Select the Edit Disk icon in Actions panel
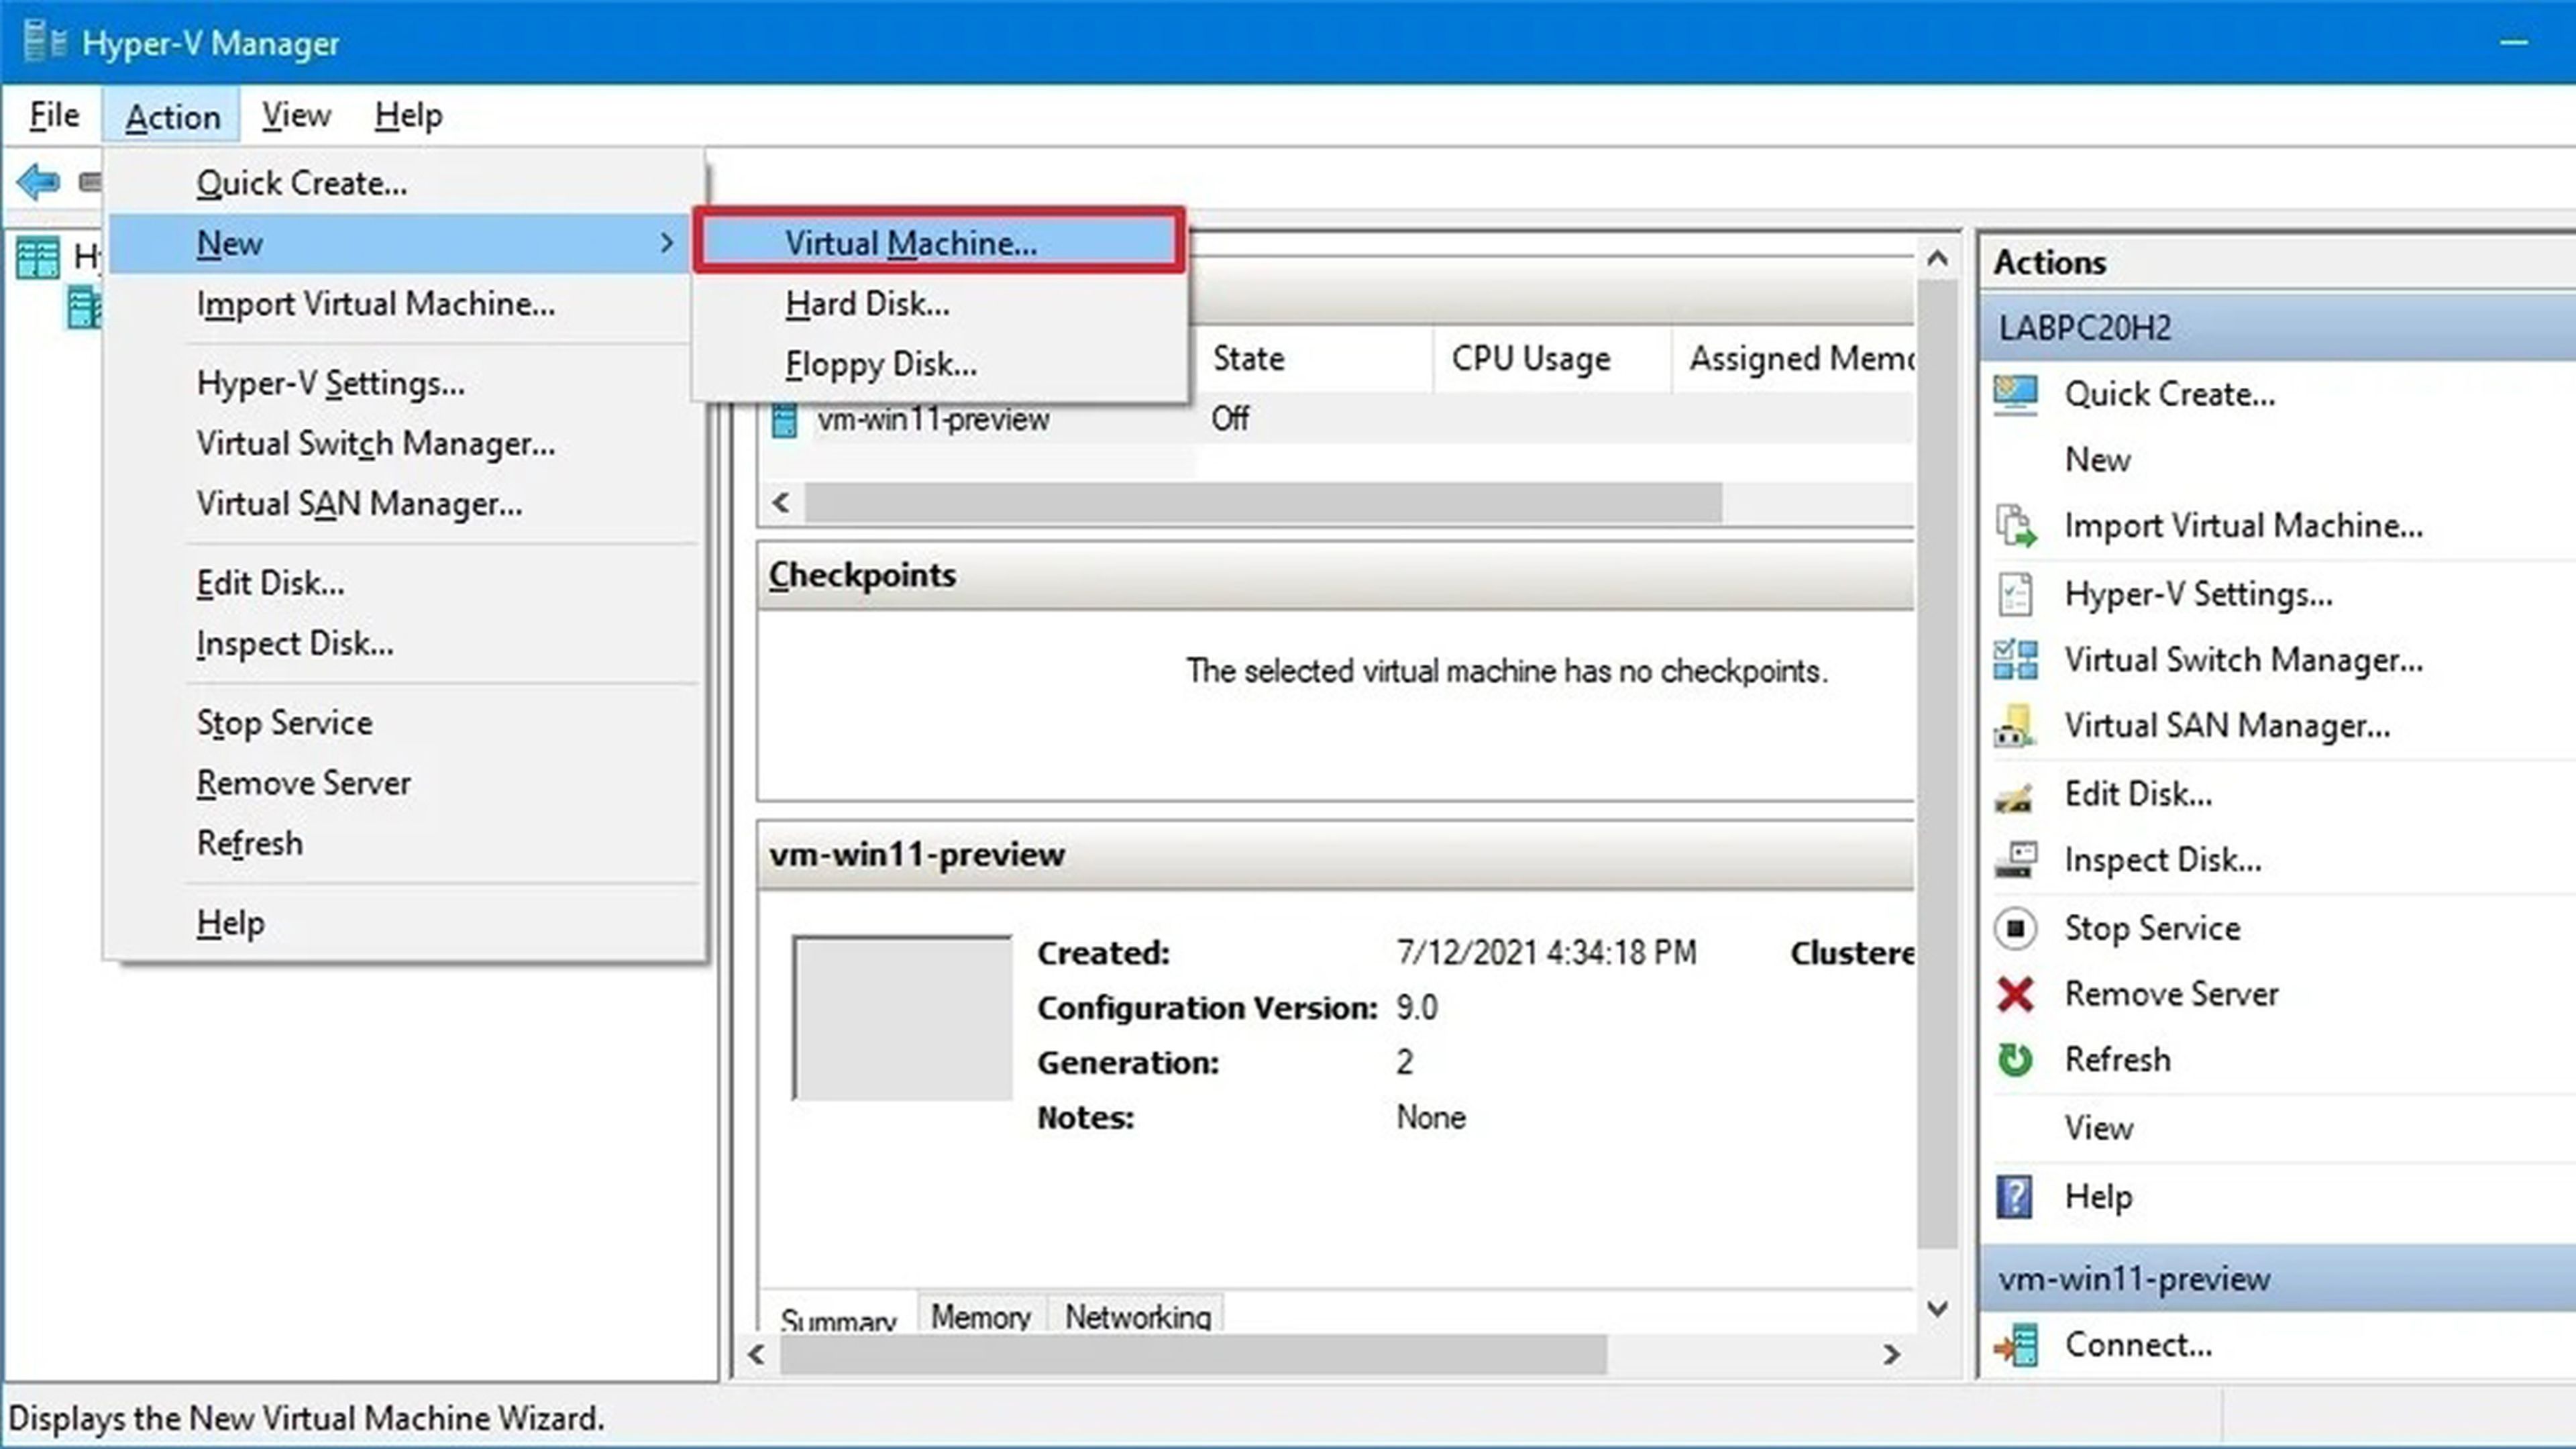Image resolution: width=2576 pixels, height=1449 pixels. pos(2015,794)
